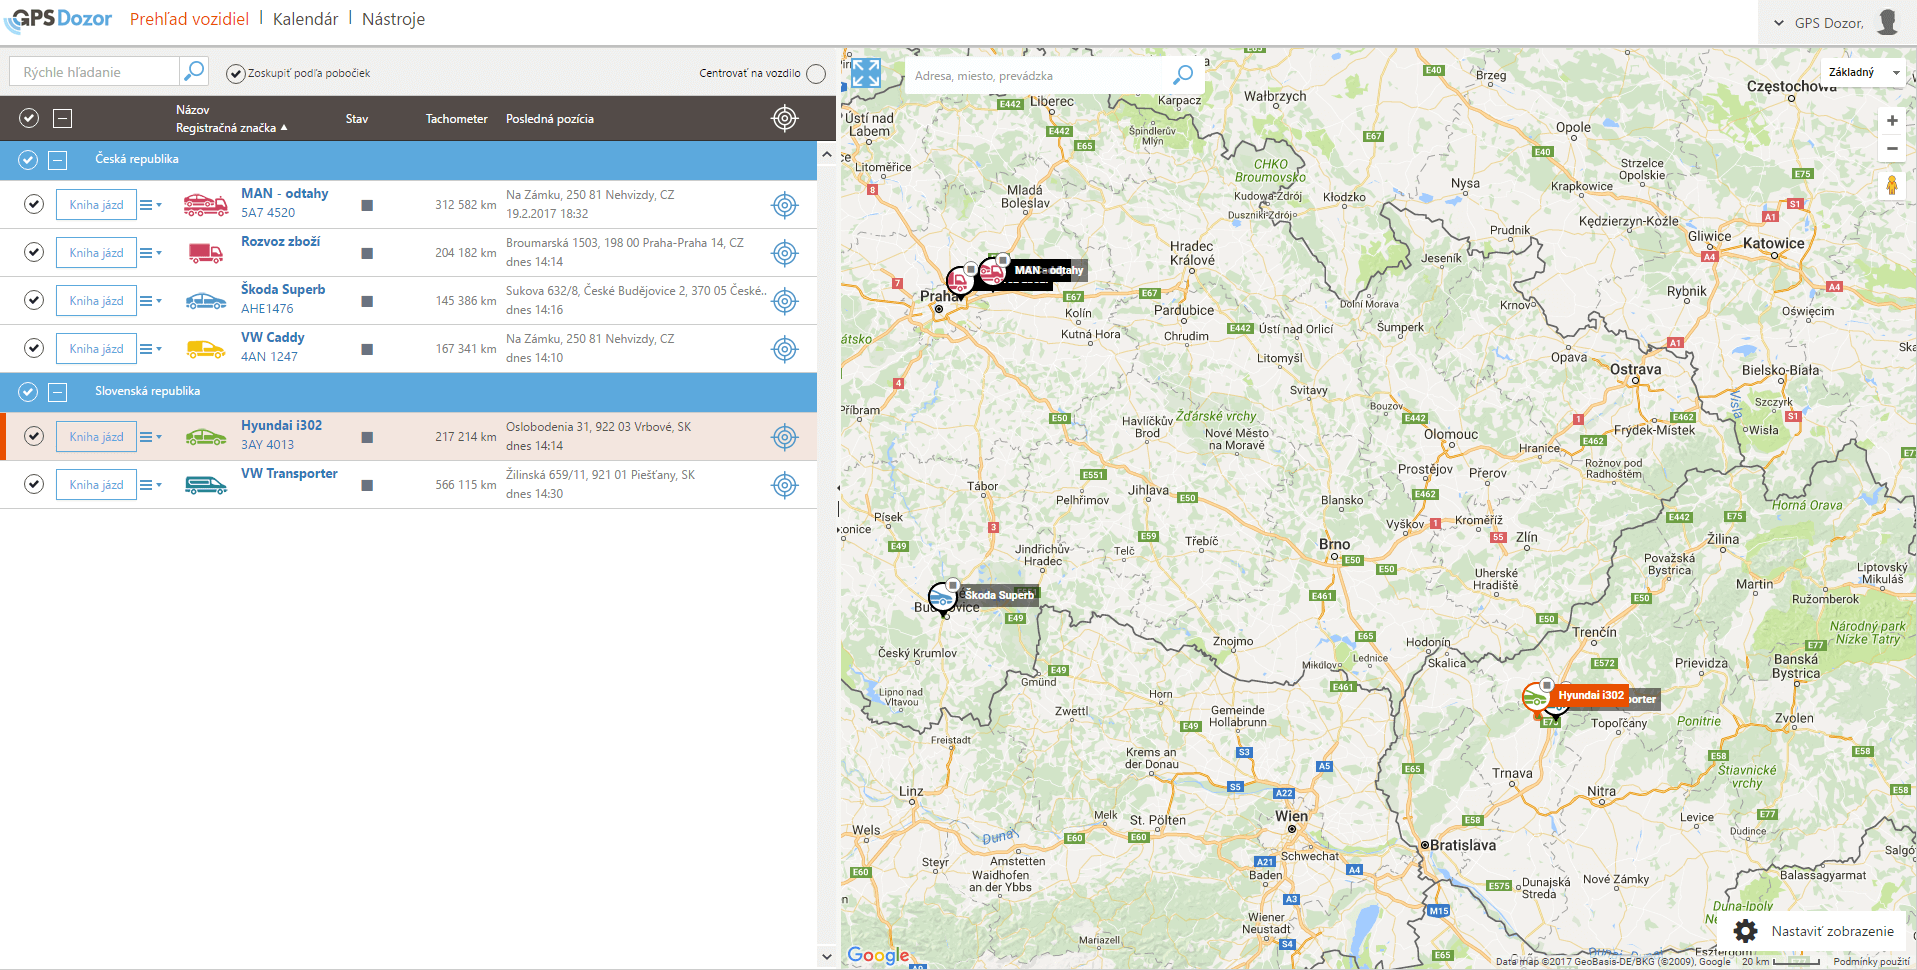Click the MAN - odtahy map marker
Viewport: 1917px width, 970px height.
pos(992,270)
